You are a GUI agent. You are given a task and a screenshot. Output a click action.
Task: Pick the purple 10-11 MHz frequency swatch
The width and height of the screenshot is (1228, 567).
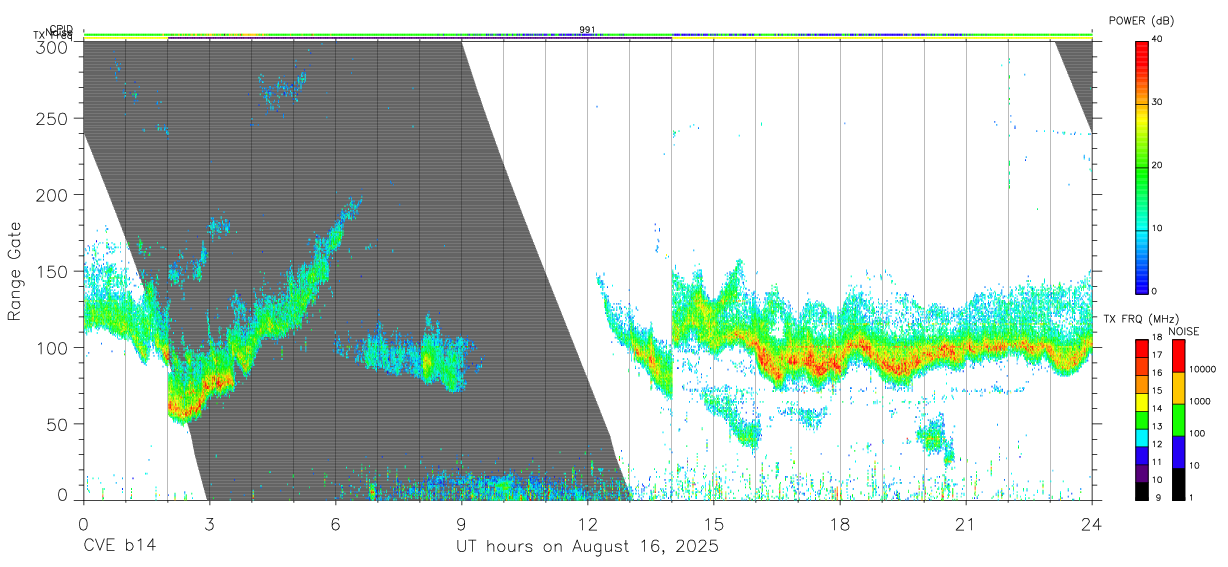click(1141, 473)
